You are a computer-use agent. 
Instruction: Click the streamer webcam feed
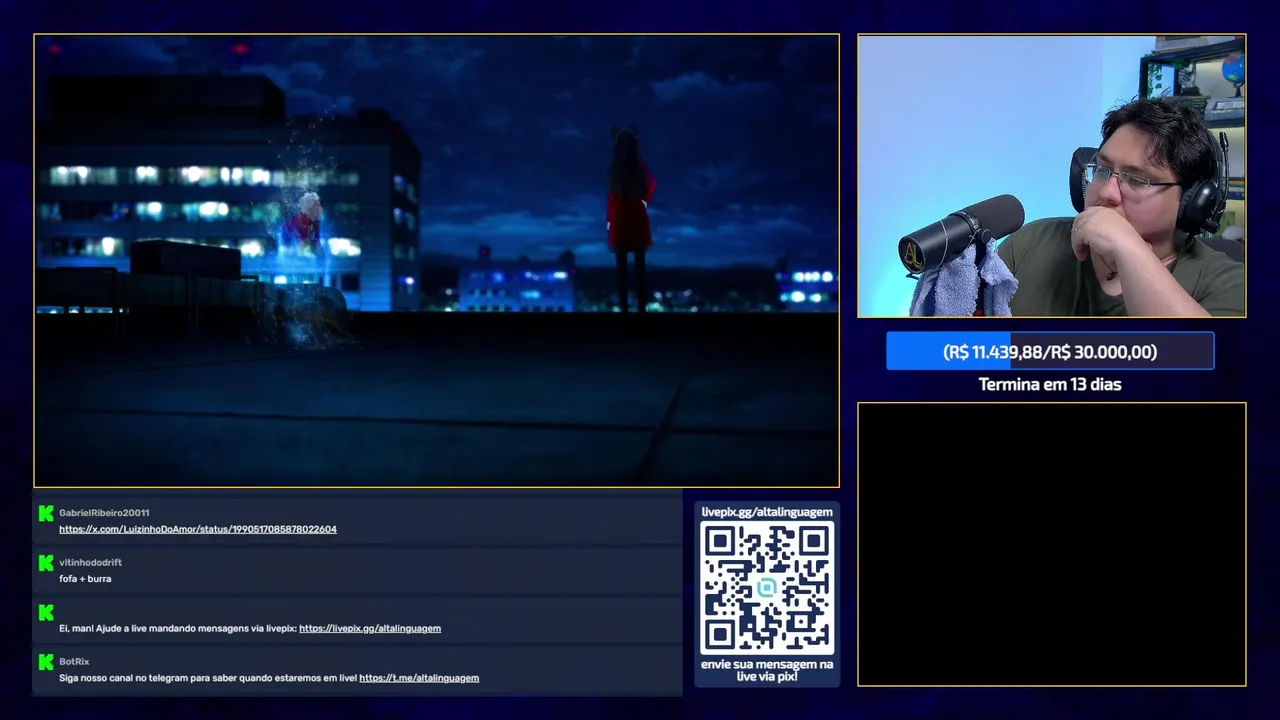tap(1052, 176)
